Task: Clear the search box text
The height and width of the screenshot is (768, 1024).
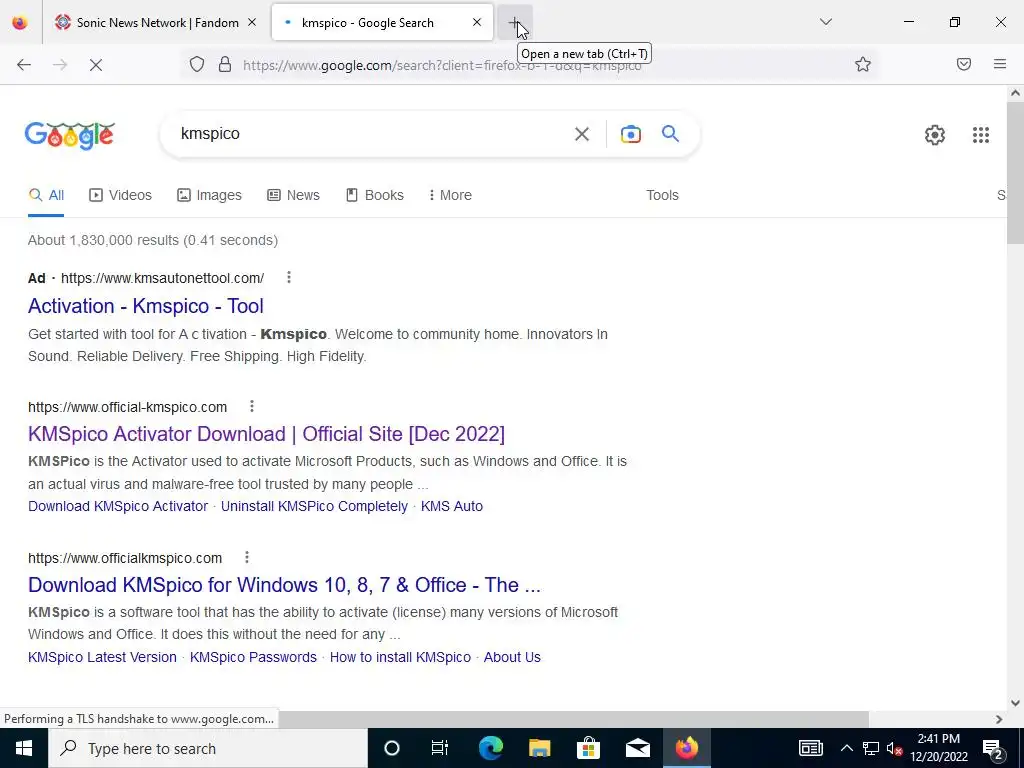Action: [x=582, y=134]
